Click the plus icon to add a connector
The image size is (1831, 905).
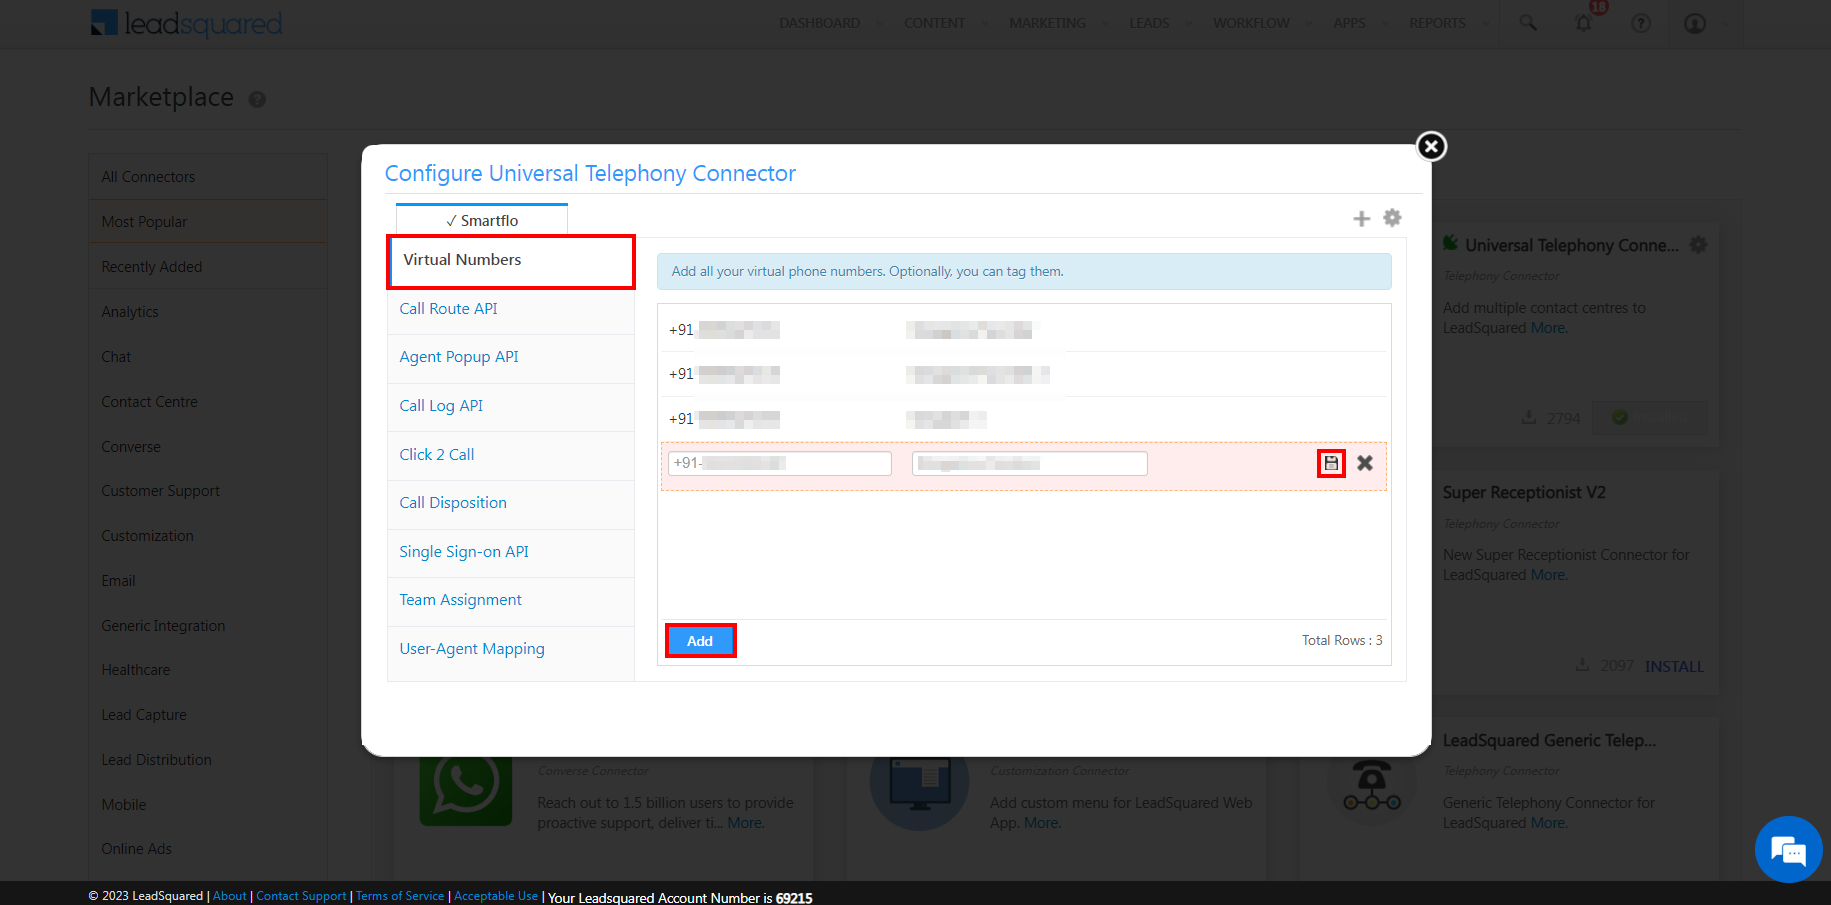click(1361, 218)
